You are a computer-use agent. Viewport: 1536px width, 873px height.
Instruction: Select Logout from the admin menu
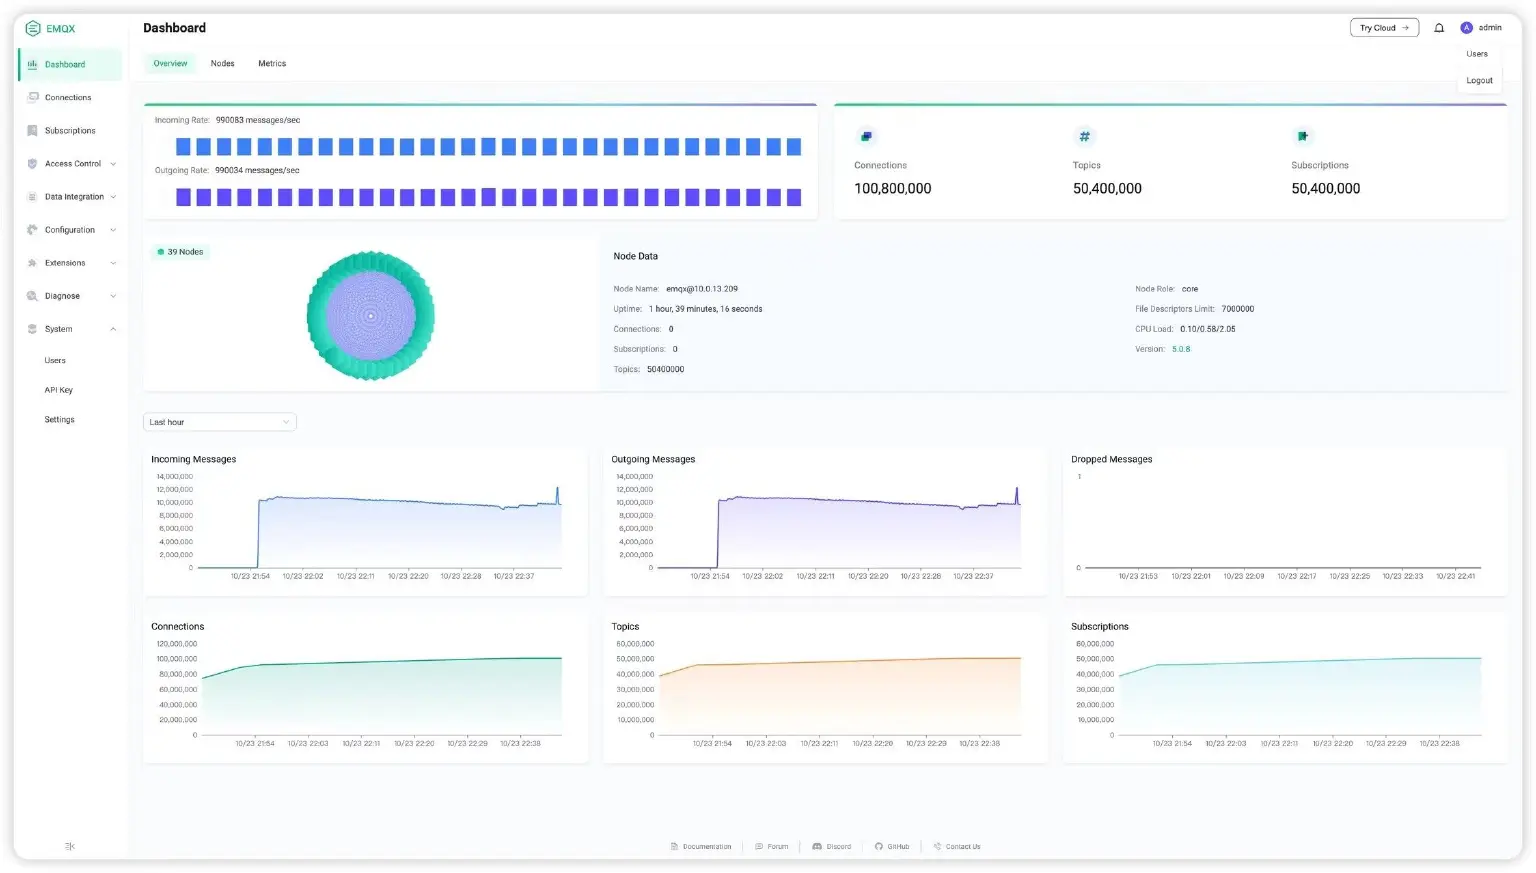[x=1479, y=81]
